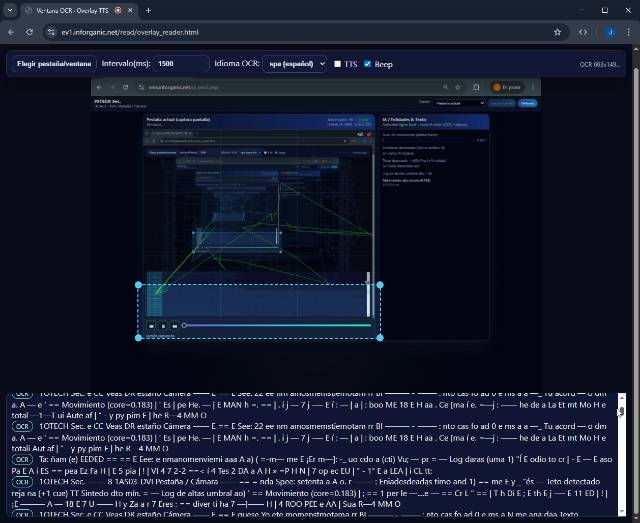
Task: Open a new browser tab with plus
Action: 148,10
